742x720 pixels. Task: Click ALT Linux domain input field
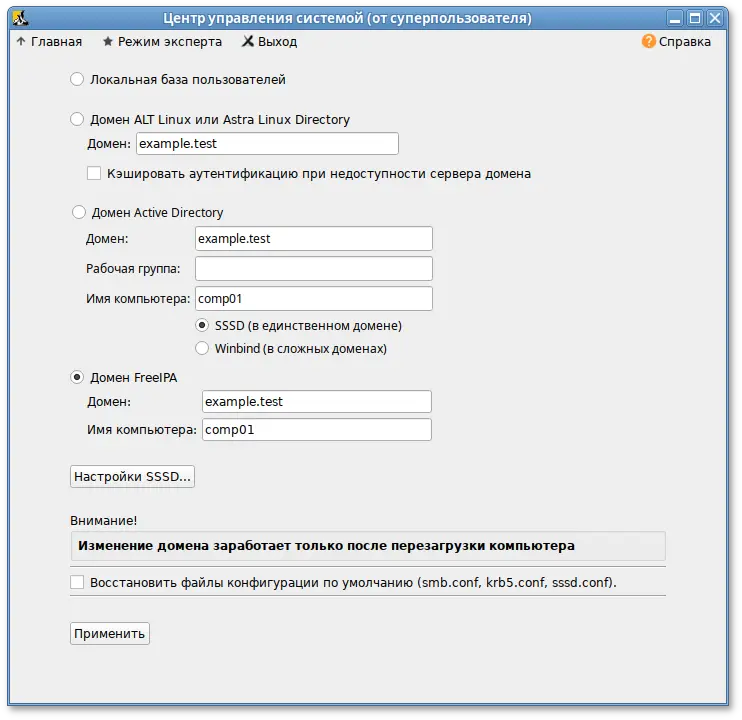click(266, 144)
